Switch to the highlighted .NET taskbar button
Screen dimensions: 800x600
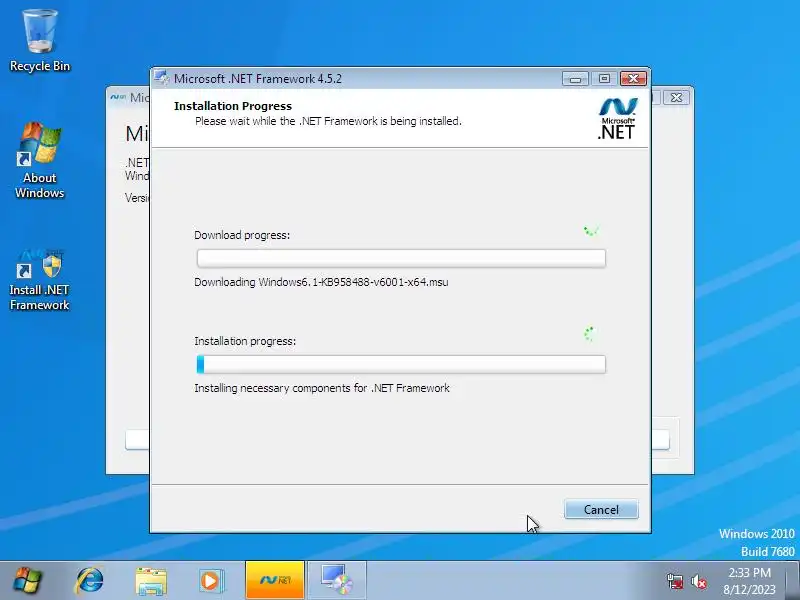click(275, 580)
